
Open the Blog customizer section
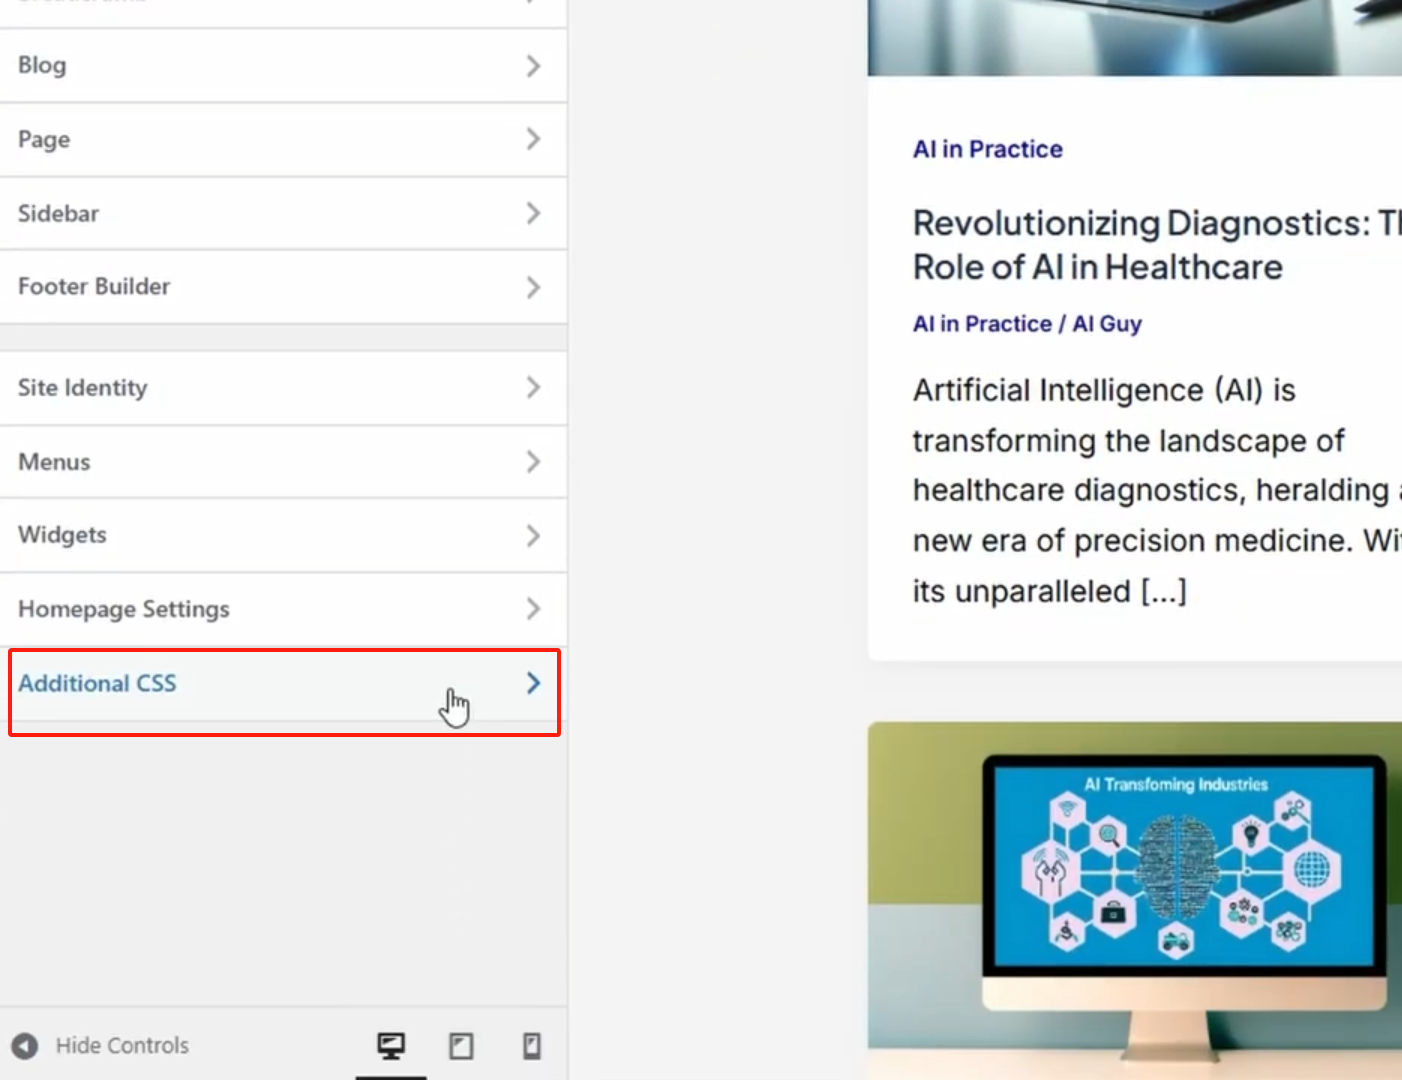(x=283, y=66)
